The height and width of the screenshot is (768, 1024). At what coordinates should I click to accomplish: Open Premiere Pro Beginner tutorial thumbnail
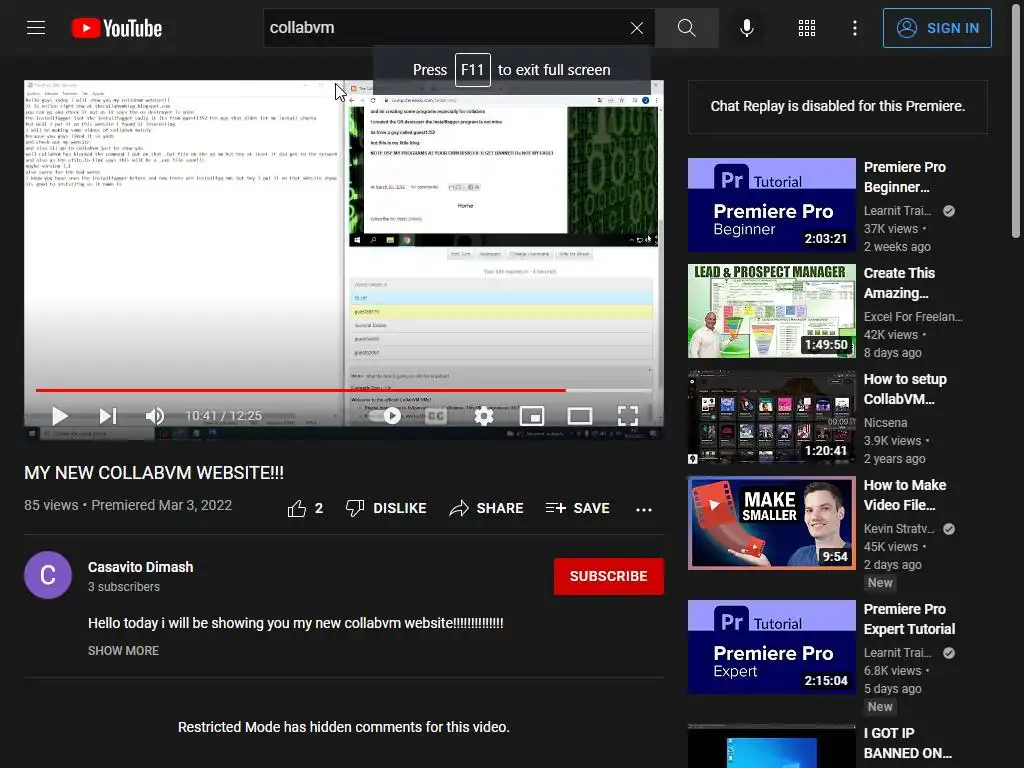[772, 205]
